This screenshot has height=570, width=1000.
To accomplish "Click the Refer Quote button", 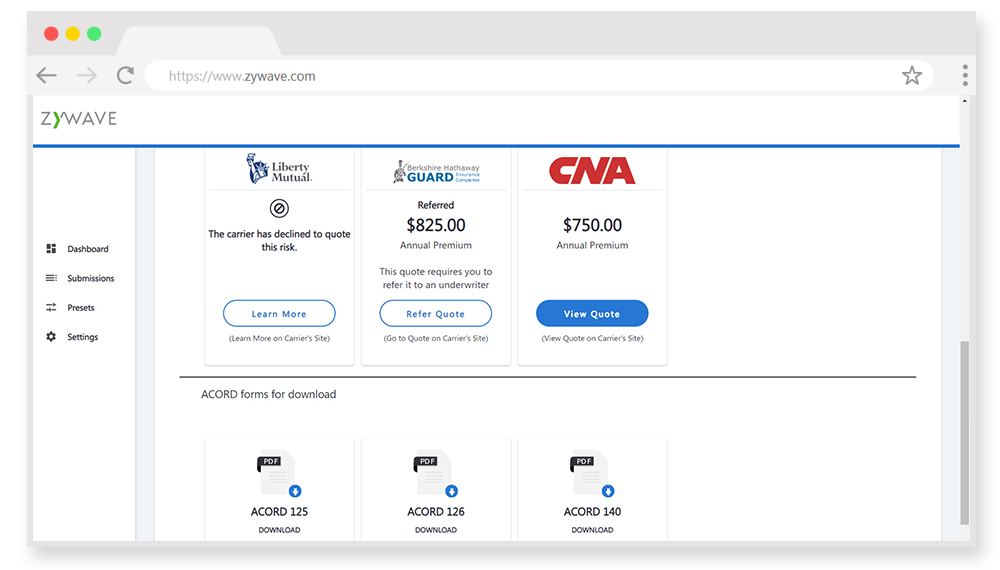I will click(x=436, y=314).
